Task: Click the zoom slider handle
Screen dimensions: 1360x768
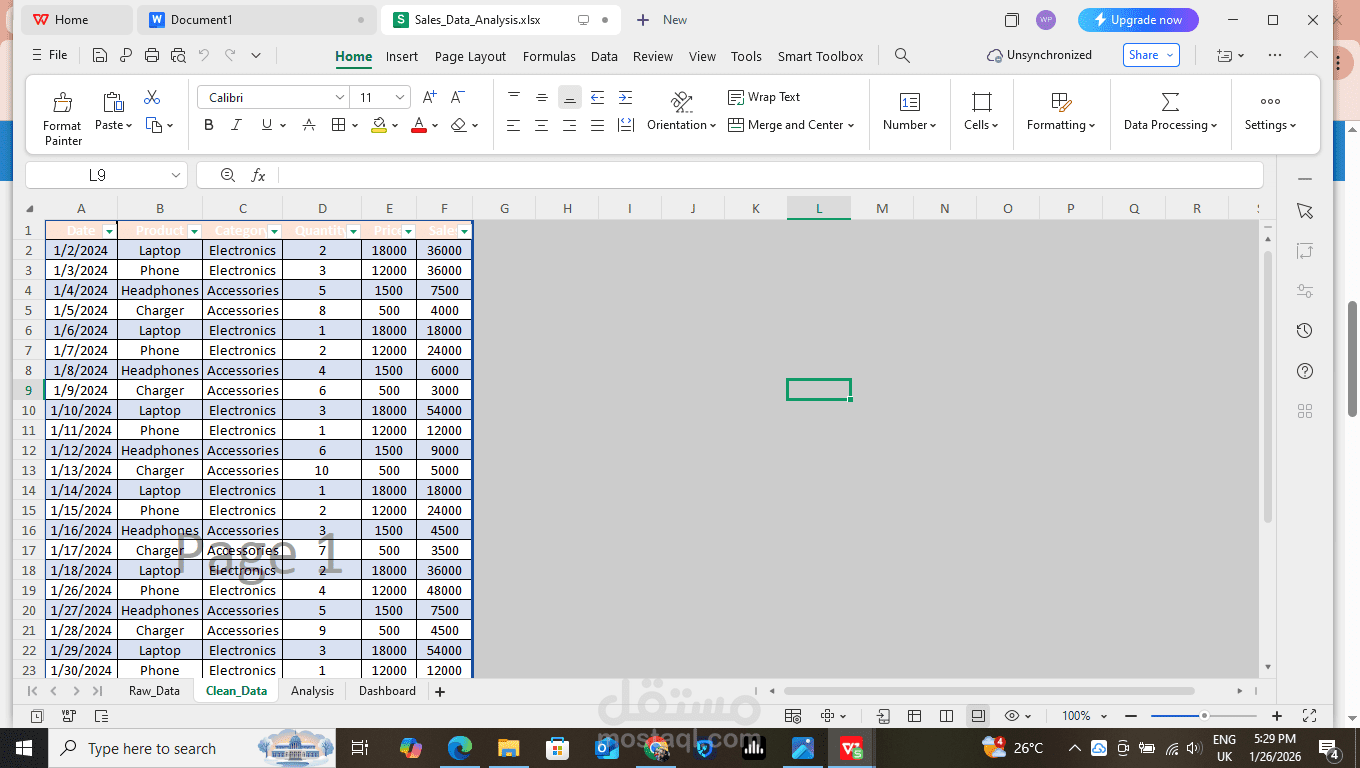Action: point(1204,716)
